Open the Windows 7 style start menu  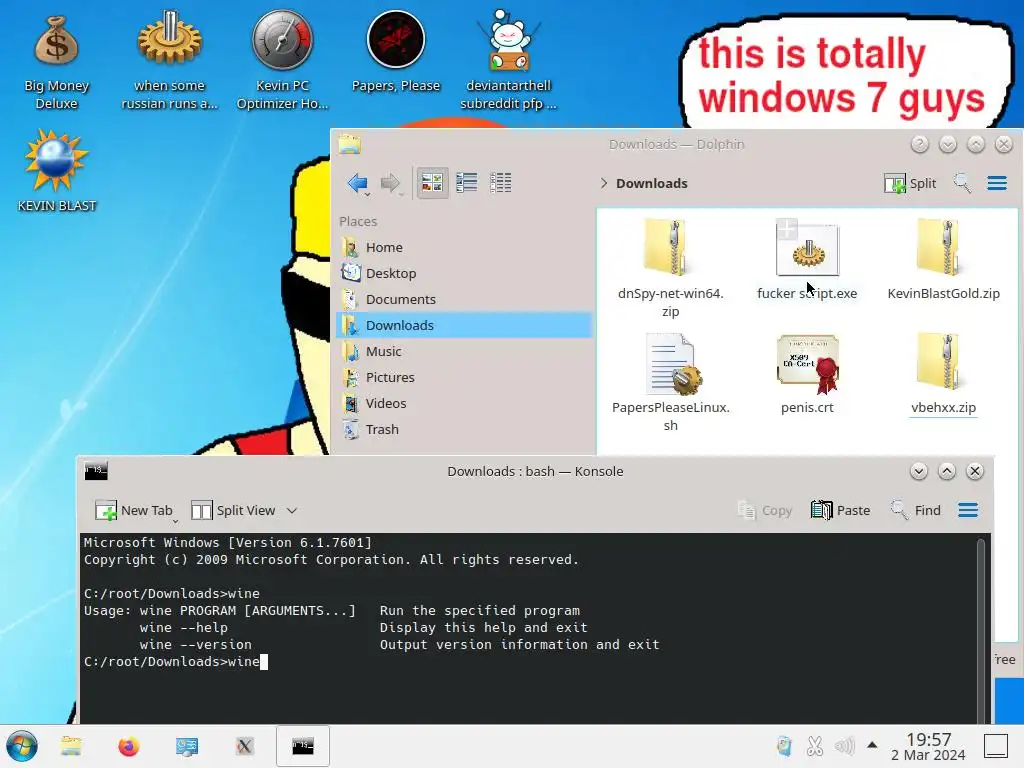[x=22, y=746]
